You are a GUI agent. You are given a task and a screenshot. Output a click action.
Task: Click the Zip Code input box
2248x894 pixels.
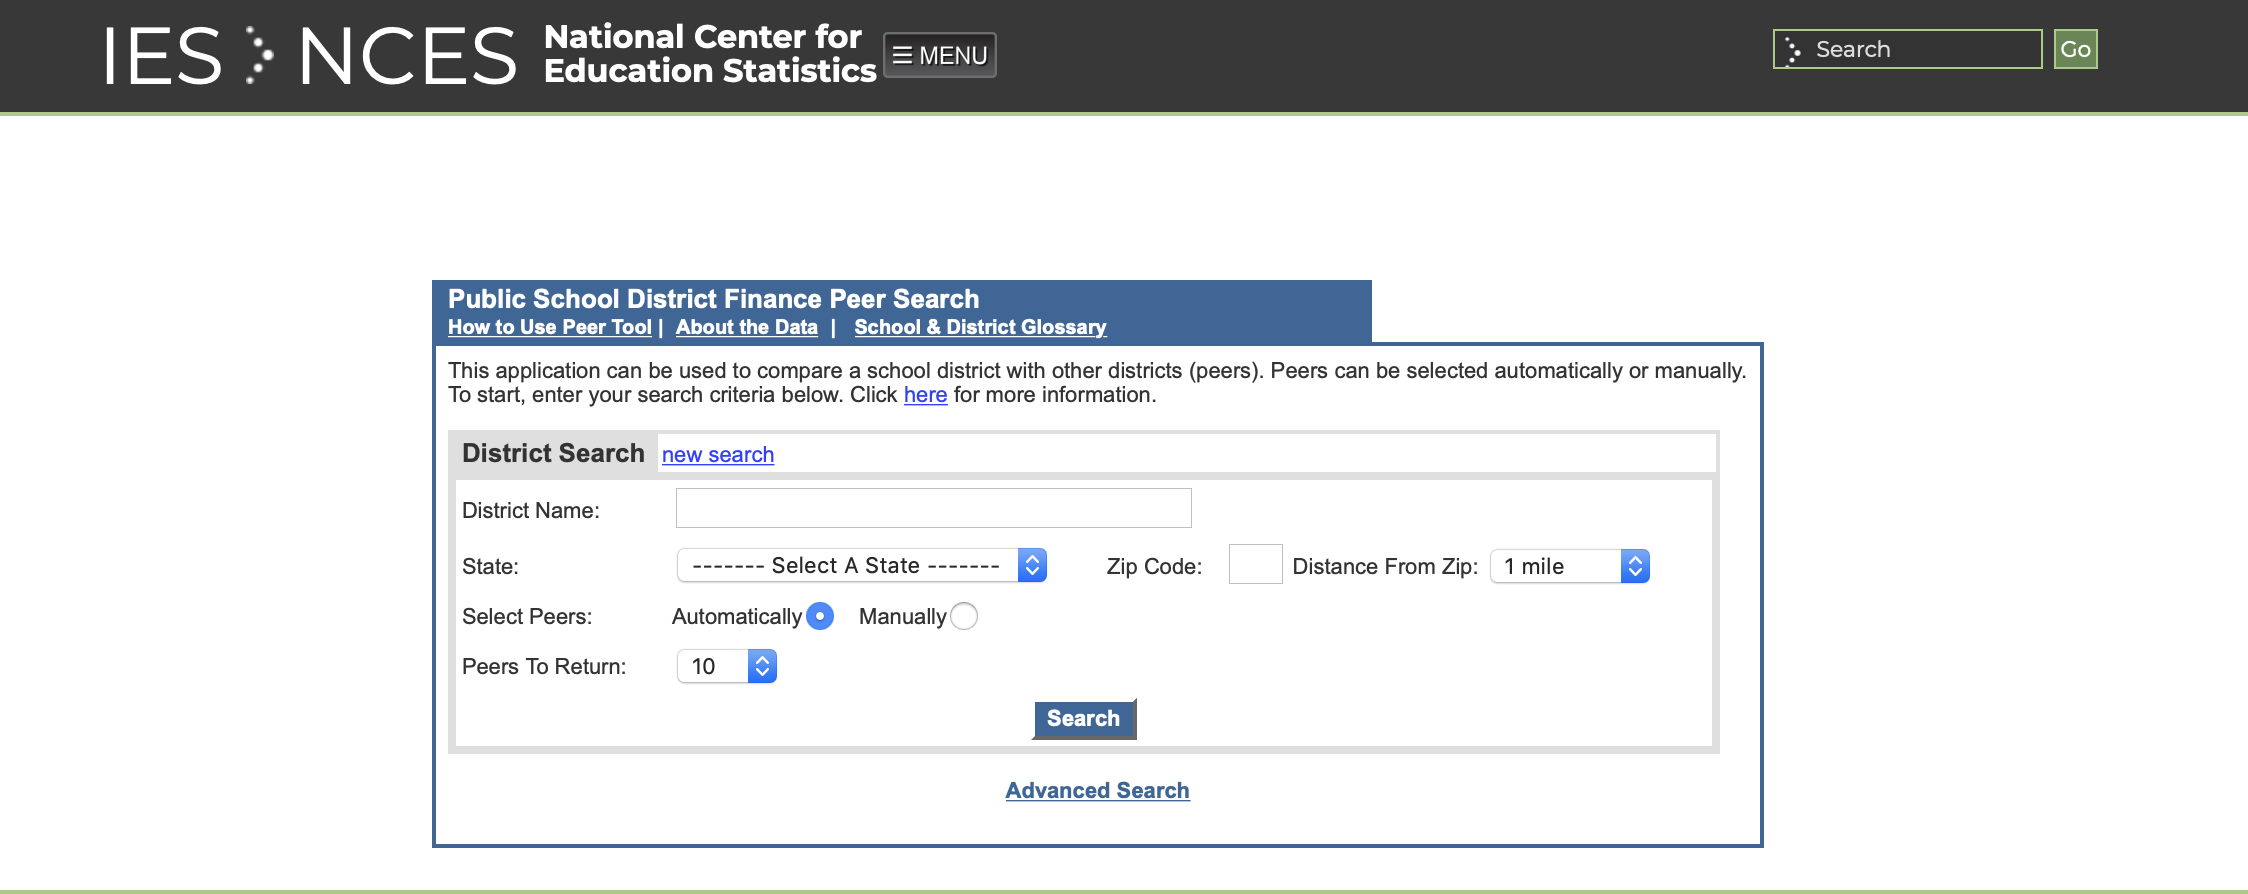(x=1255, y=564)
